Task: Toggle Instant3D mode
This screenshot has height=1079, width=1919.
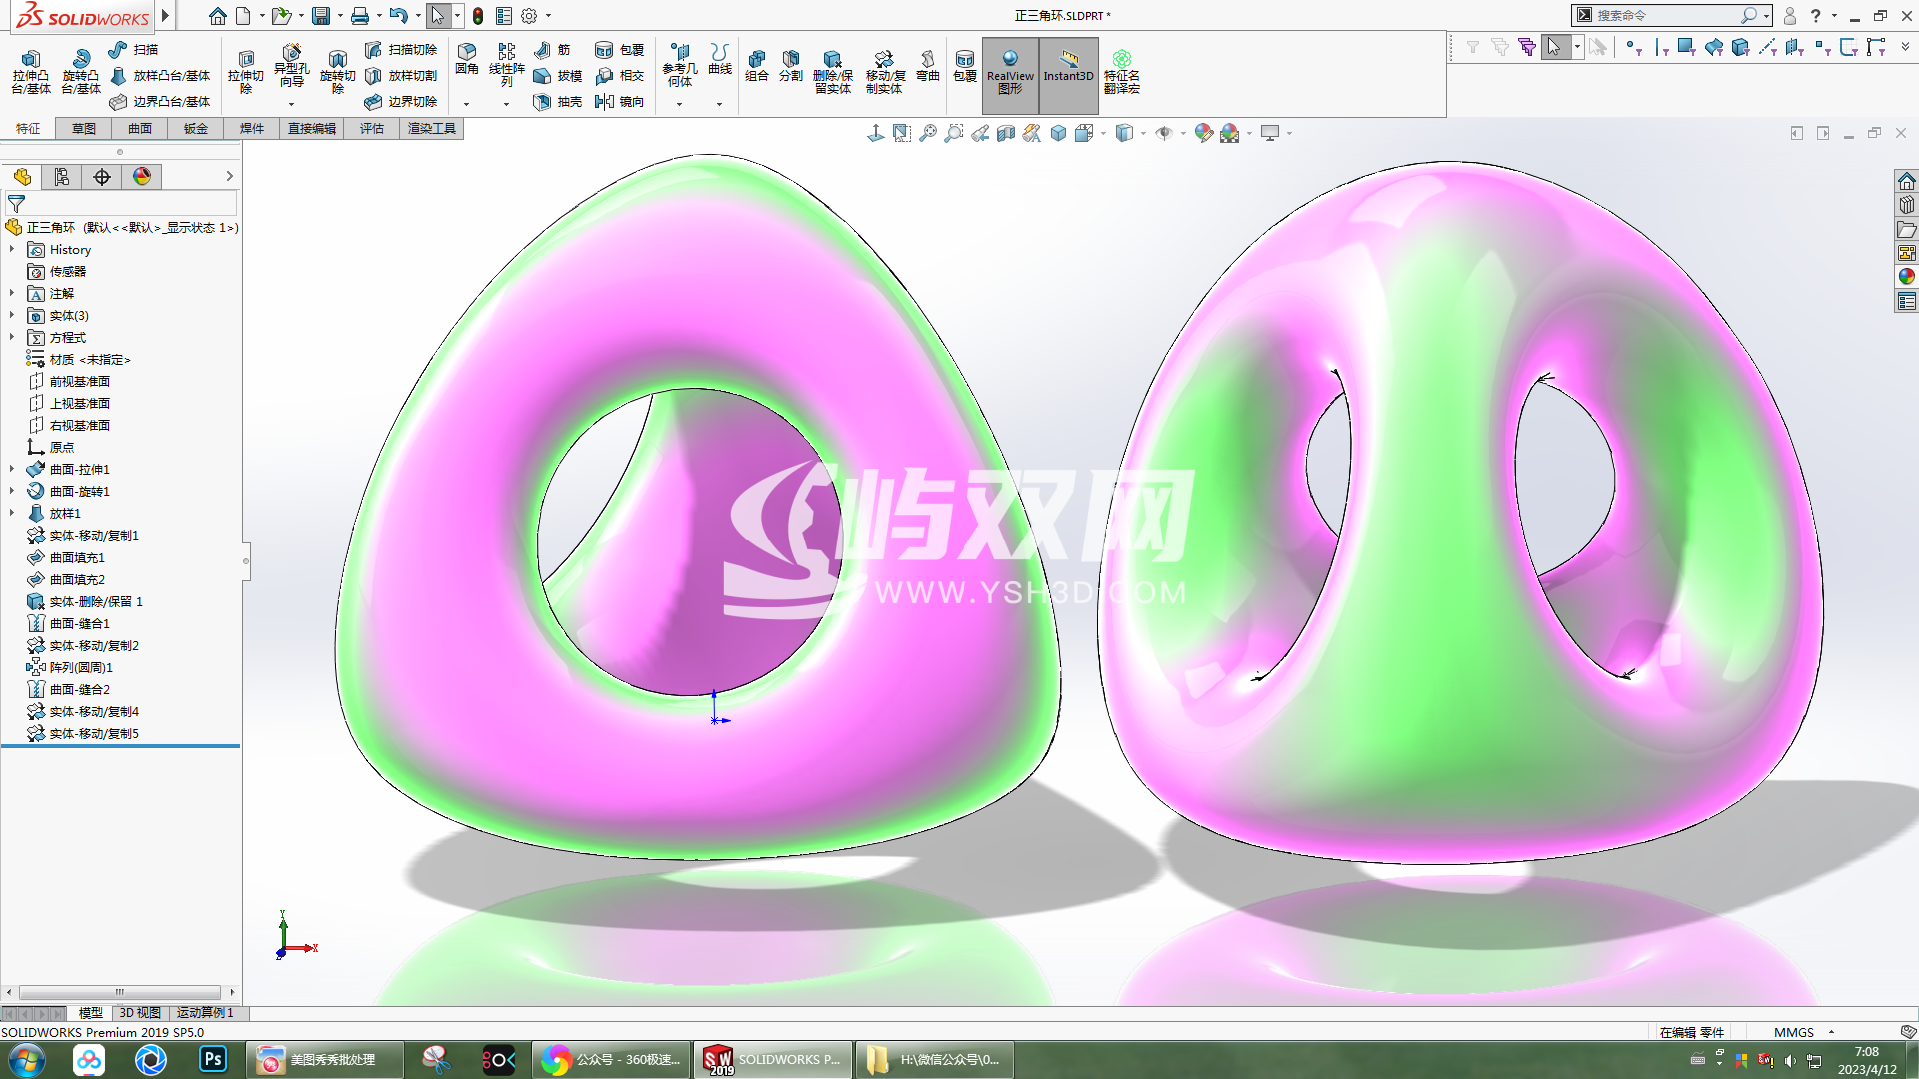Action: pos(1068,74)
